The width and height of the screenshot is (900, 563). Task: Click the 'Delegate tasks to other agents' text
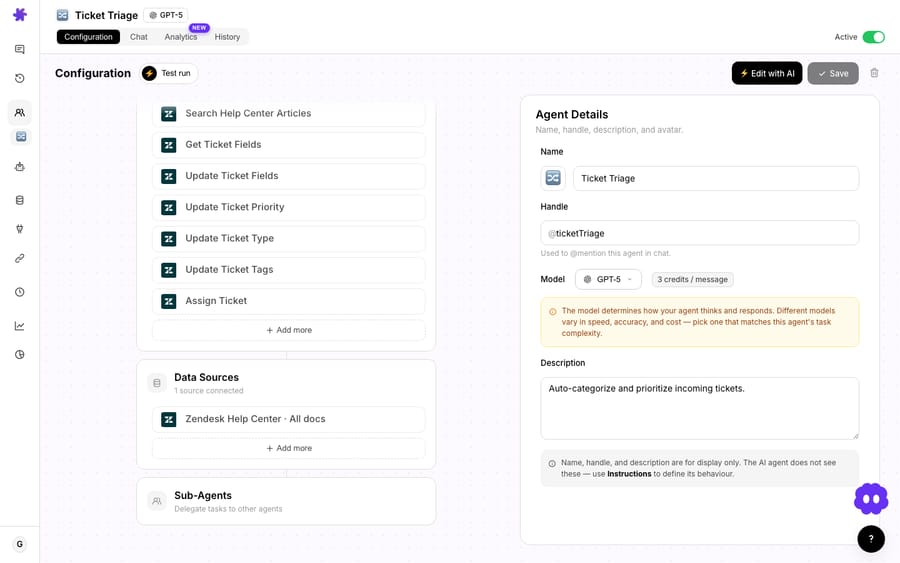(x=228, y=509)
